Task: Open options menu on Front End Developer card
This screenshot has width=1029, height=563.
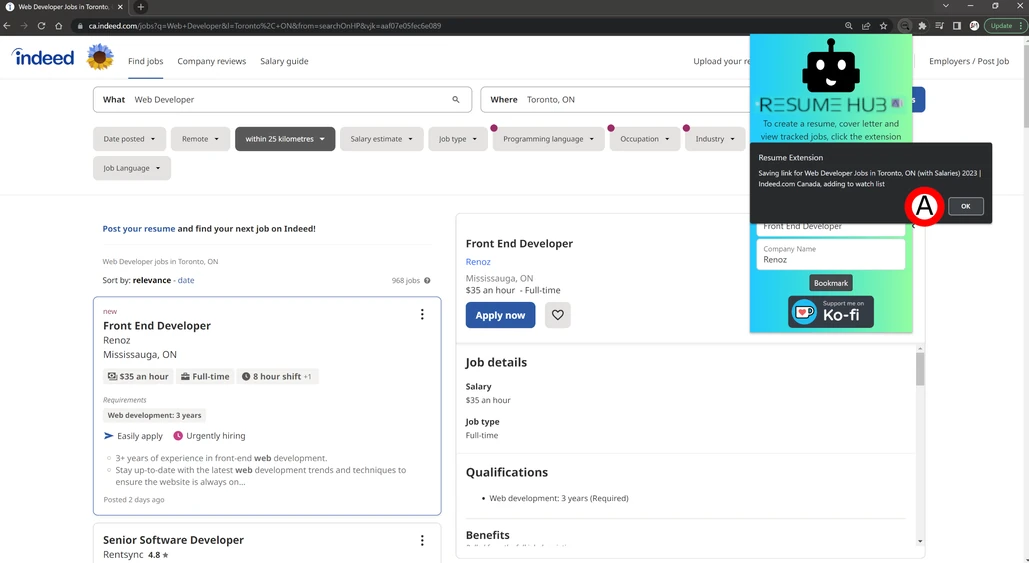Action: click(422, 314)
